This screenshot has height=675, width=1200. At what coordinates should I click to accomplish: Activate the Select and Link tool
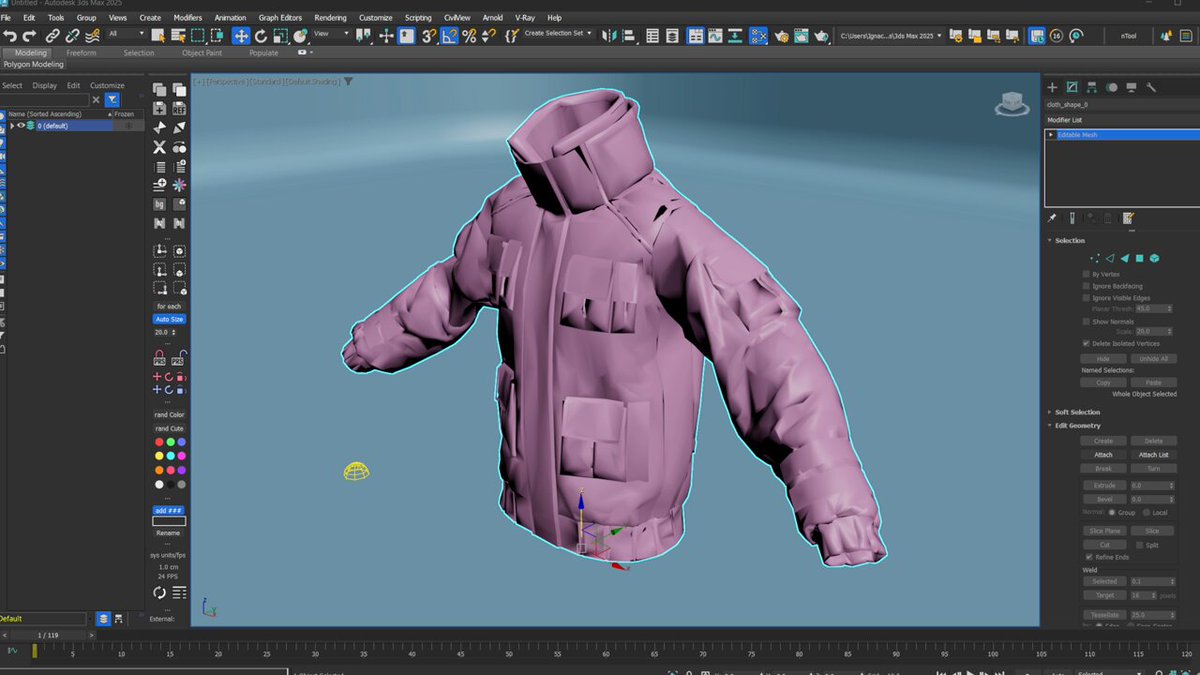pos(53,35)
